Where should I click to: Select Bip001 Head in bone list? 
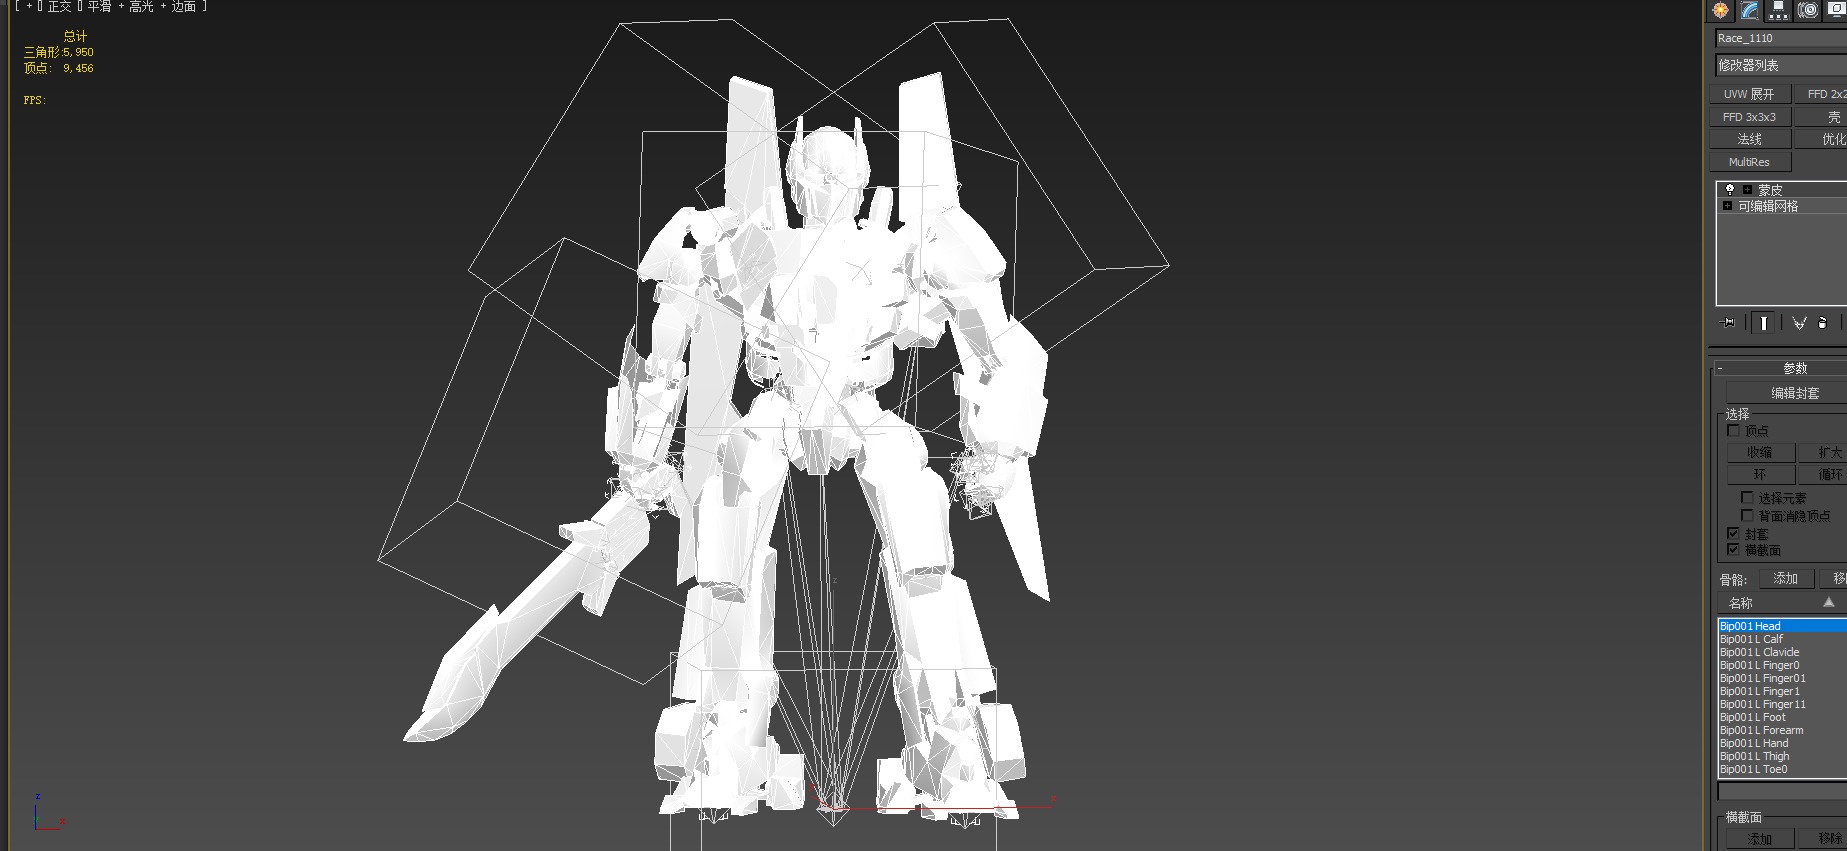coord(1782,626)
